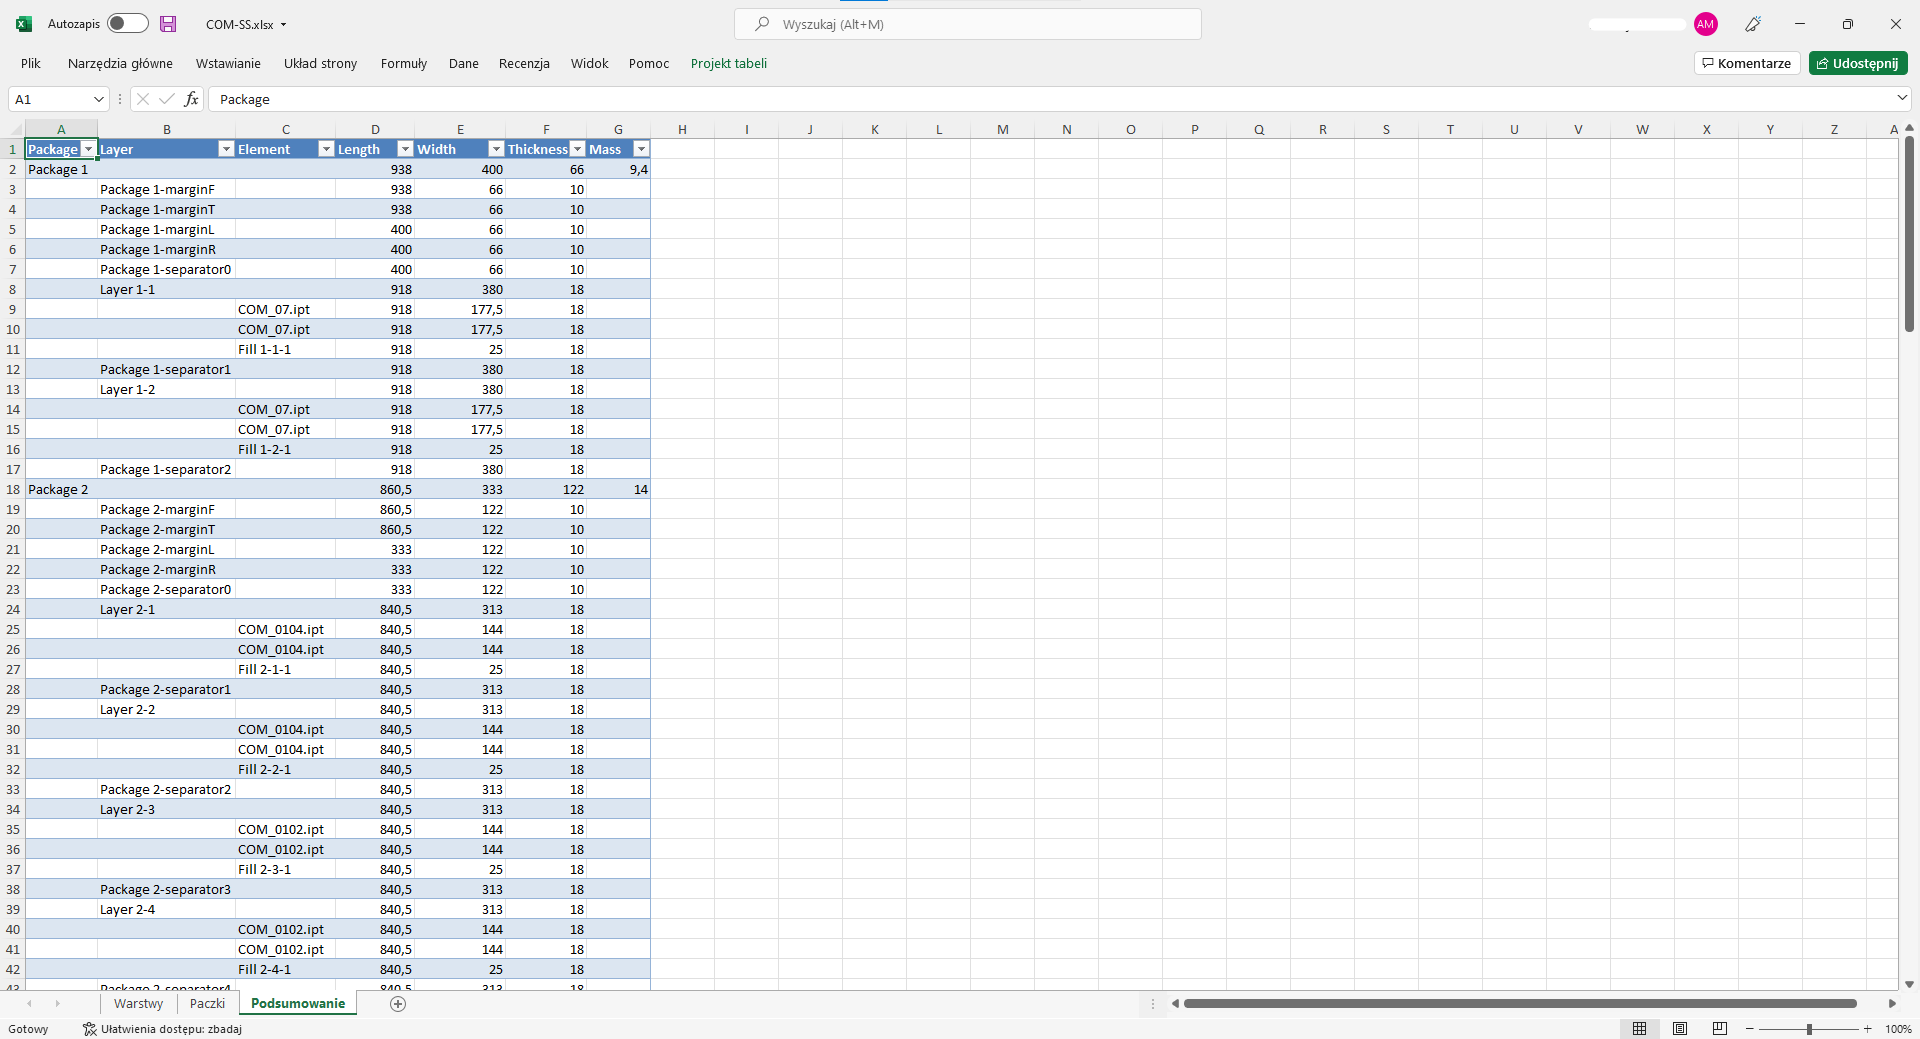Click the AM user account avatar
The image size is (1920, 1039).
pyautogui.click(x=1706, y=24)
